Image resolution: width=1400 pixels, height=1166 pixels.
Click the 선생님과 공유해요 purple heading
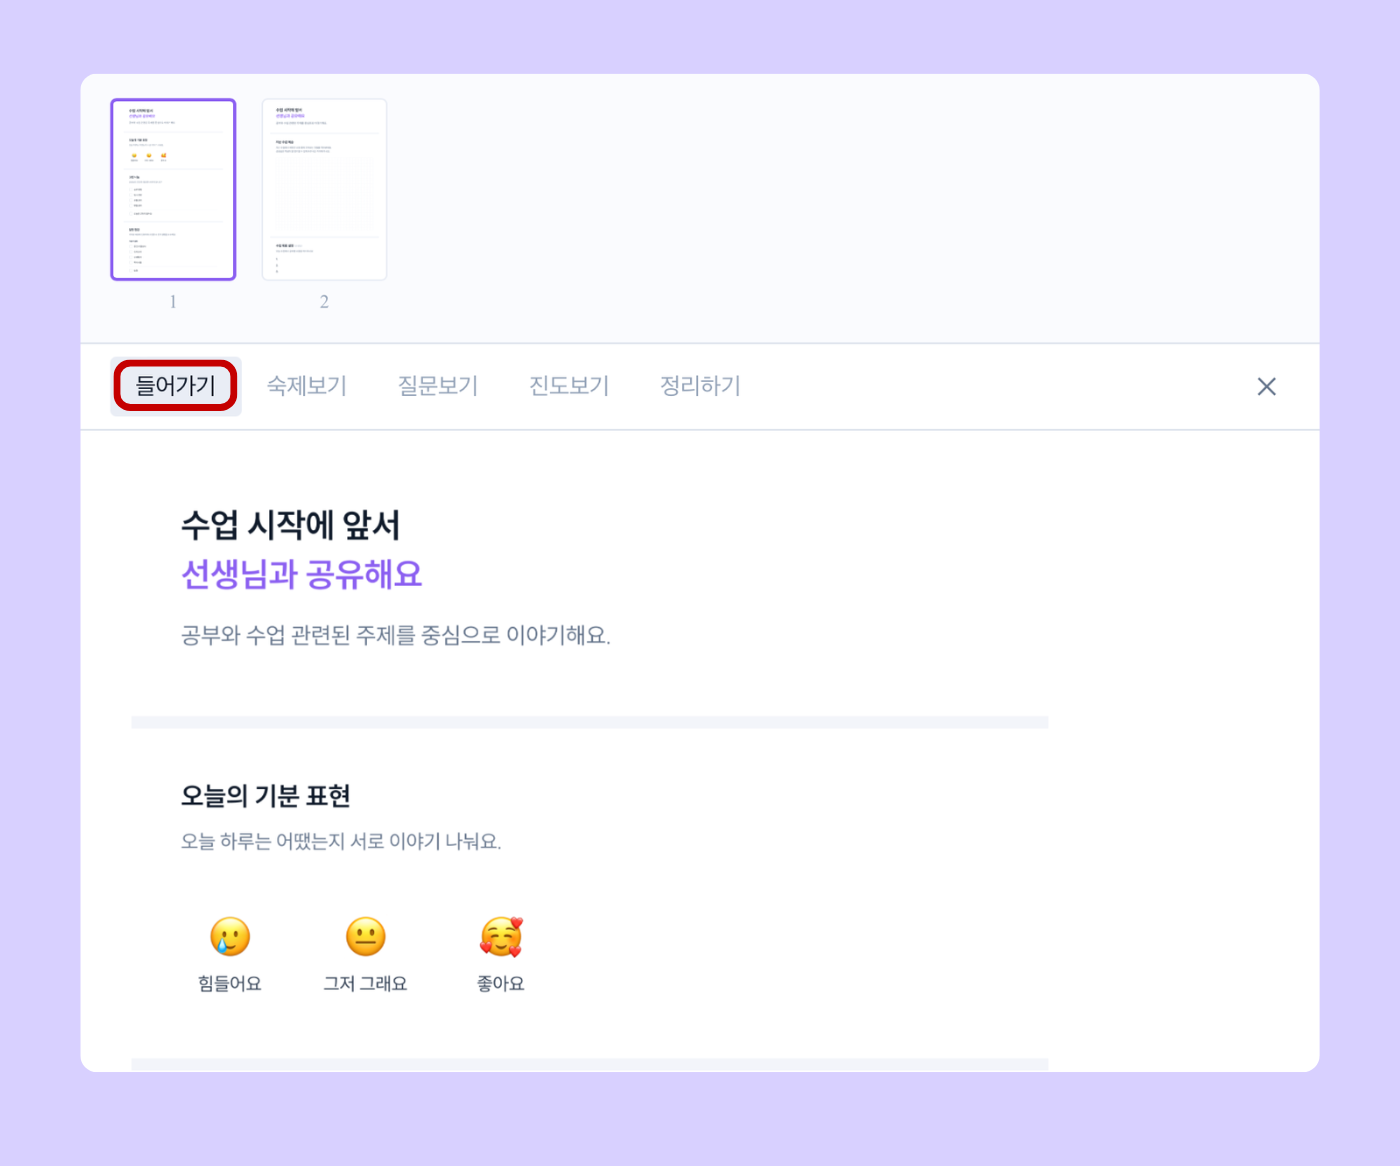301,574
